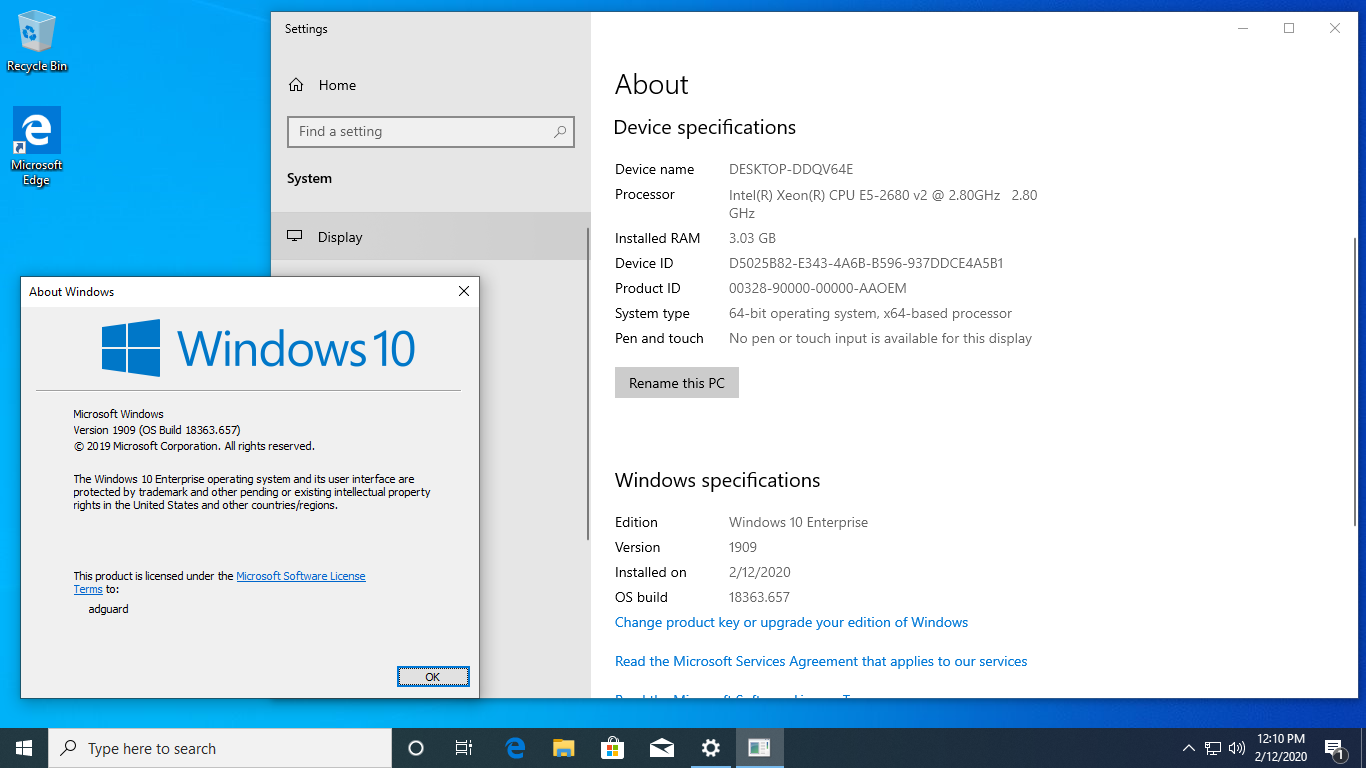Click the Settings sidebar scrollbar
1366x768 pixels.
tap(589, 382)
